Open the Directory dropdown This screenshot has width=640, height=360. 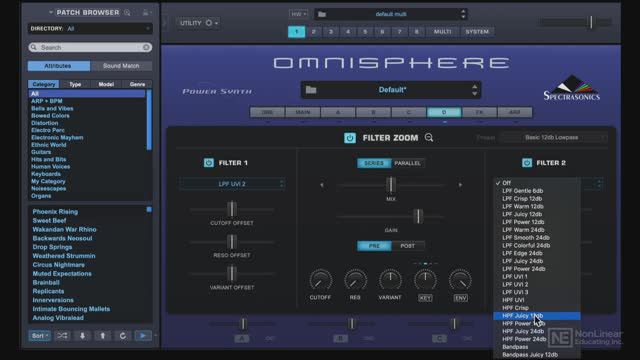pos(90,29)
